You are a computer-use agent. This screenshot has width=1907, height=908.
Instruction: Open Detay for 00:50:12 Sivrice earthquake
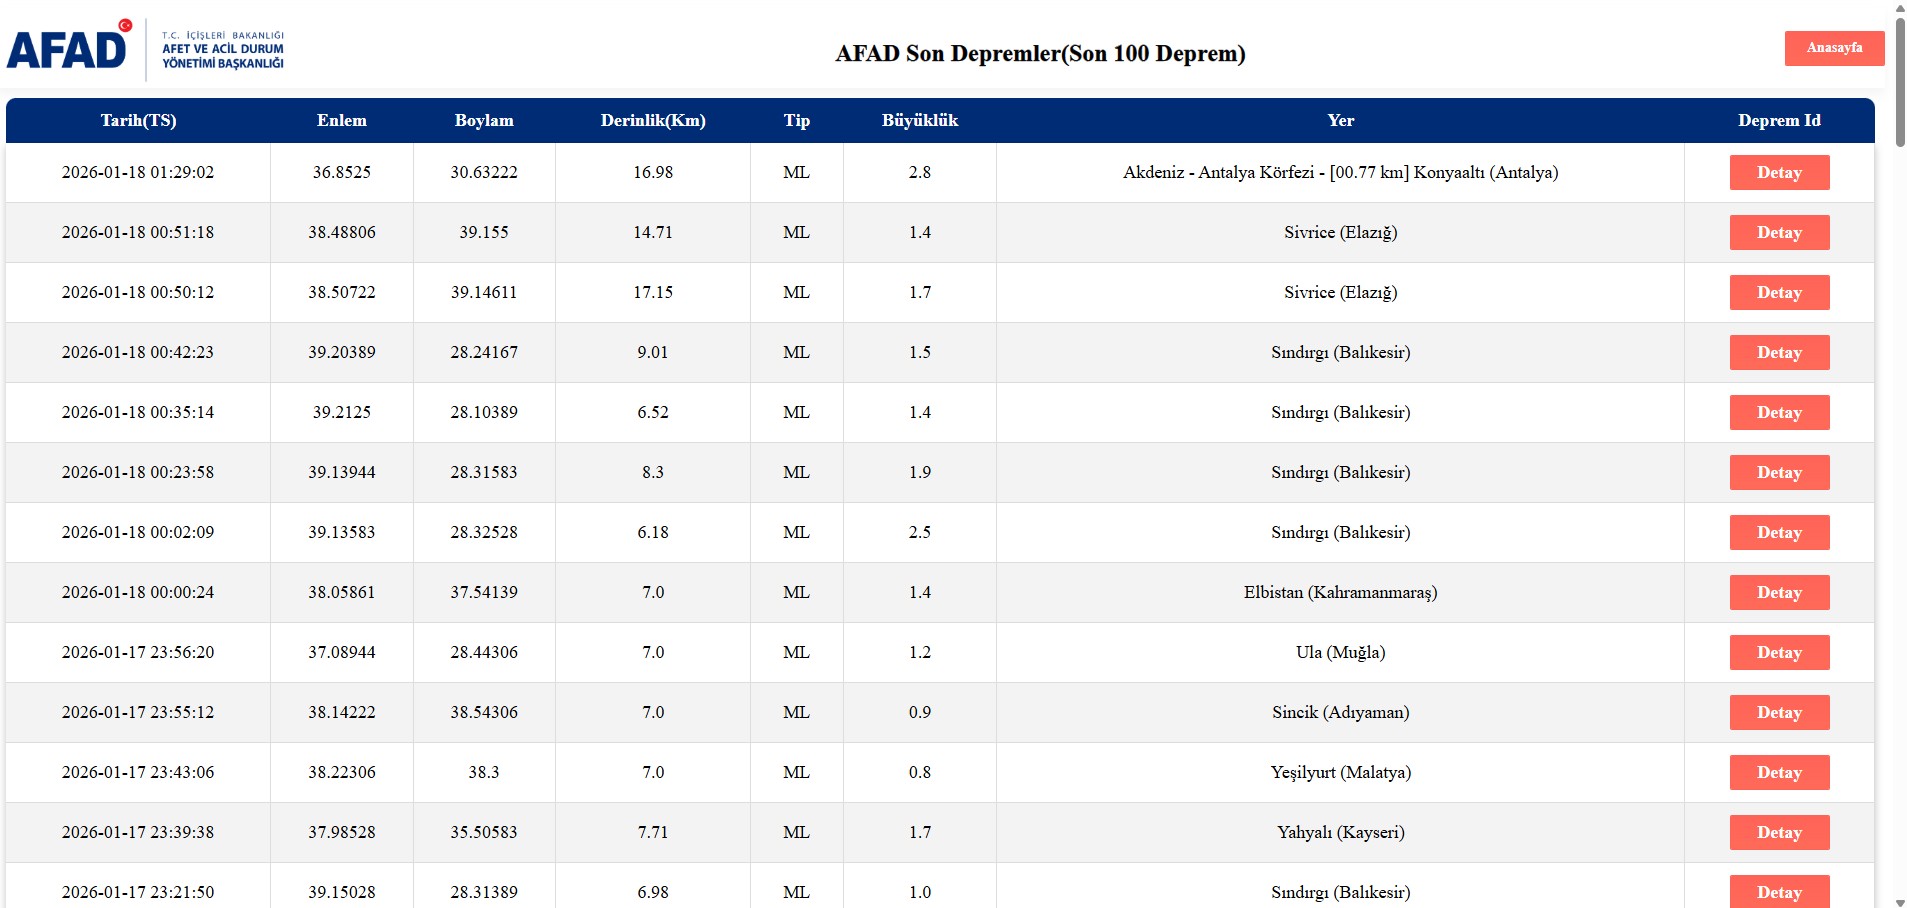point(1779,292)
